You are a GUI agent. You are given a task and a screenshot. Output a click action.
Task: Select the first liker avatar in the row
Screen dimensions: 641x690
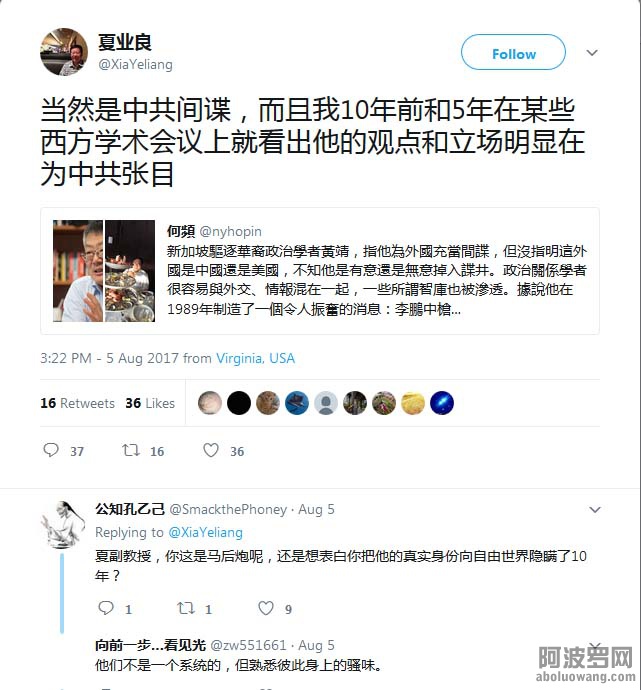pos(210,403)
